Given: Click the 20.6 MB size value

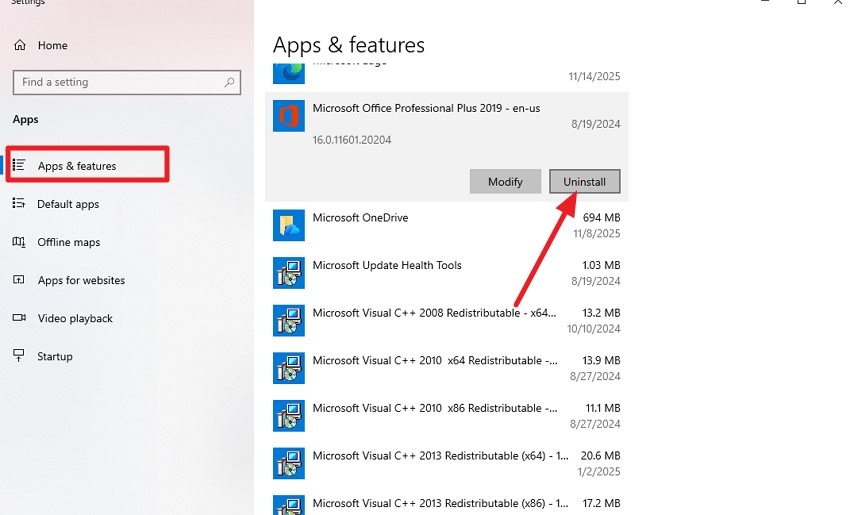Looking at the screenshot, I should [601, 456].
